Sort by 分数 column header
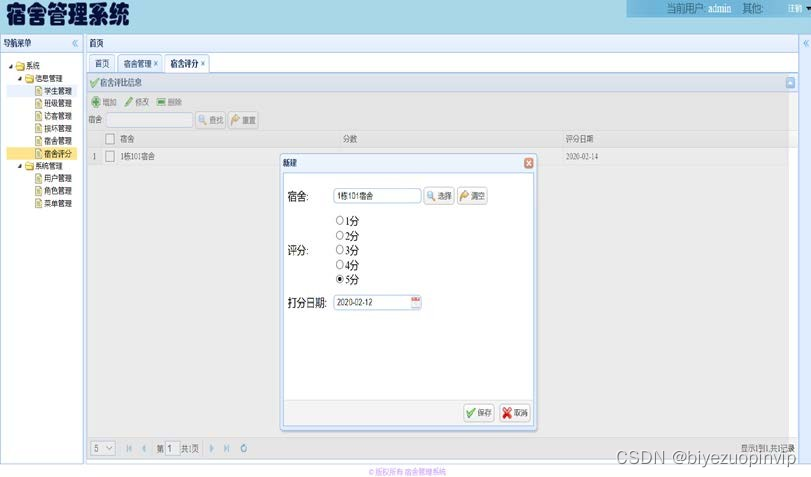The height and width of the screenshot is (477, 811). pos(350,139)
